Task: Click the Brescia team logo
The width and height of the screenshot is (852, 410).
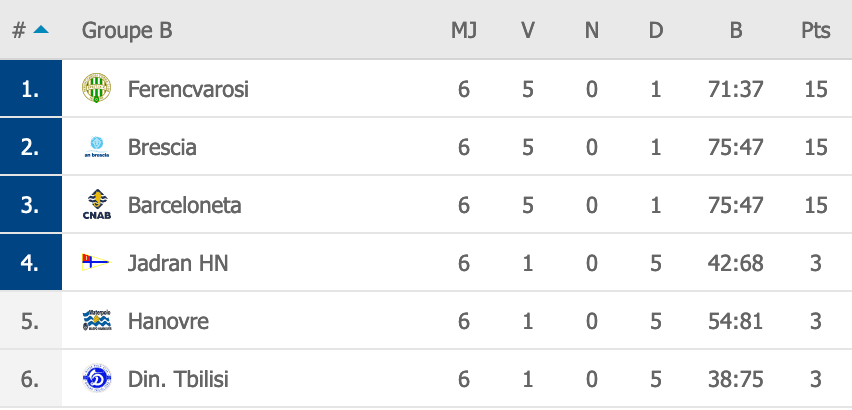Action: pyautogui.click(x=97, y=147)
